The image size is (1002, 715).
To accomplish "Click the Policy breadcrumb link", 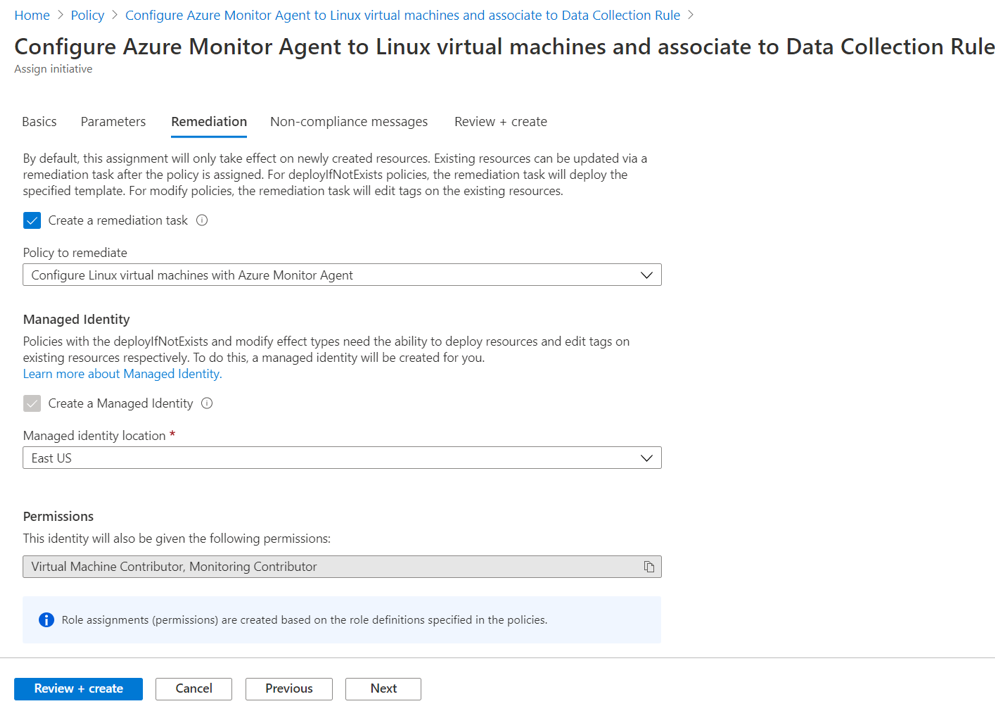I will [88, 15].
